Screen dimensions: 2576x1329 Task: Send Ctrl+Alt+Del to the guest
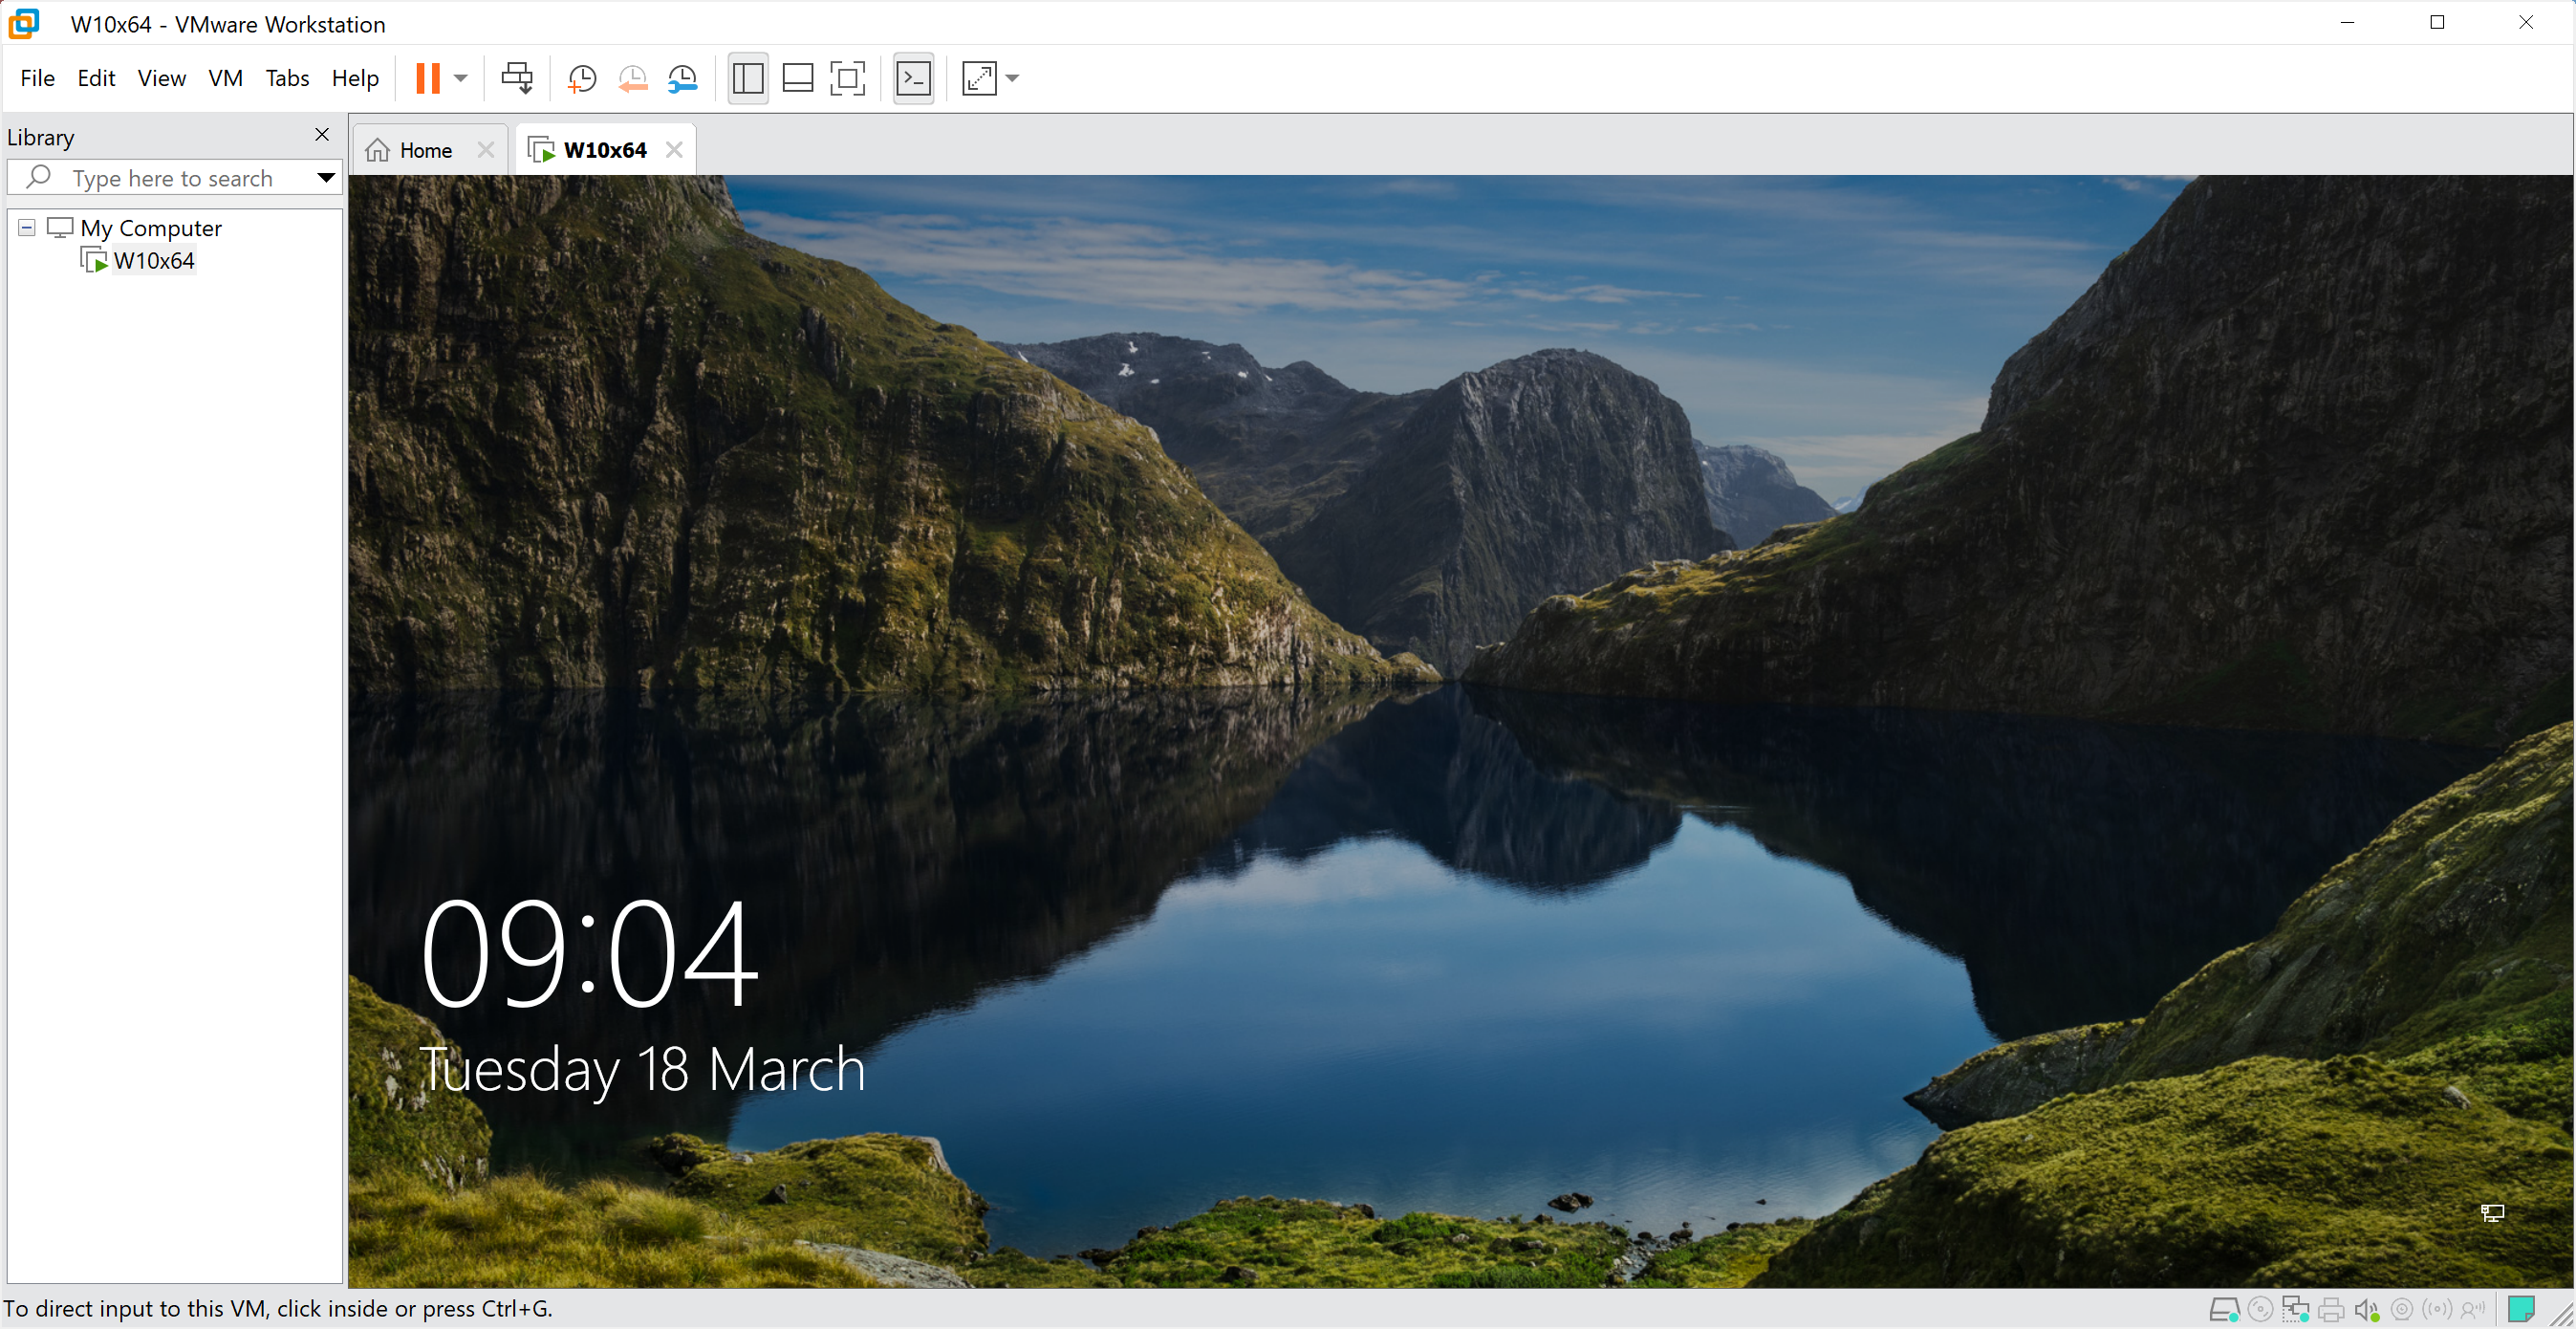point(517,78)
